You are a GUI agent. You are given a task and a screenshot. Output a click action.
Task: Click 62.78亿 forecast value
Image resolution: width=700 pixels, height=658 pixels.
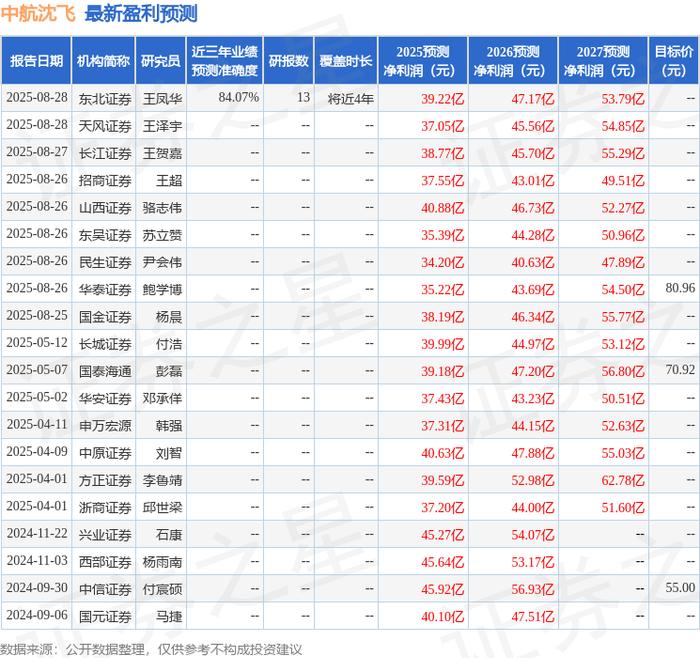pos(623,480)
